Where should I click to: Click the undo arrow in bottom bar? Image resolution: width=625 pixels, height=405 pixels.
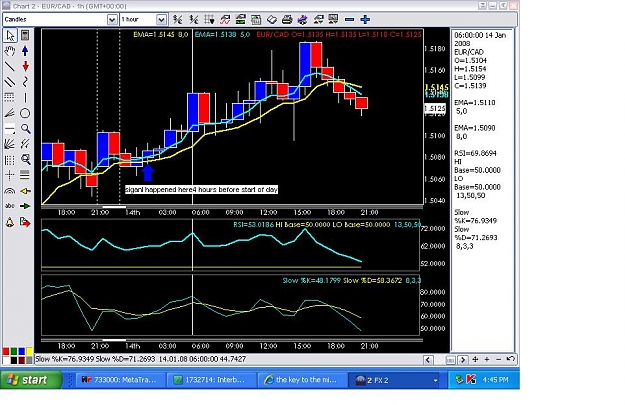click(511, 359)
